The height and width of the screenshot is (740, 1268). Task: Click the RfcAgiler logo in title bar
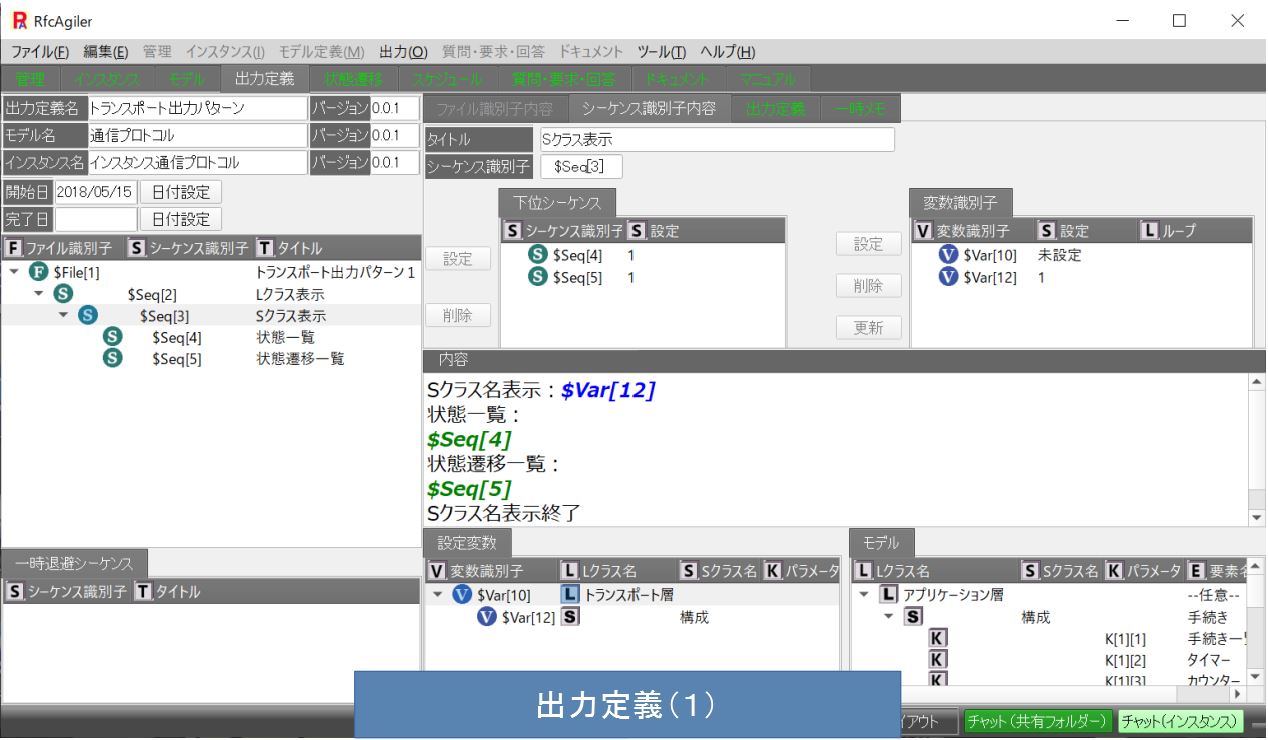(x=21, y=20)
